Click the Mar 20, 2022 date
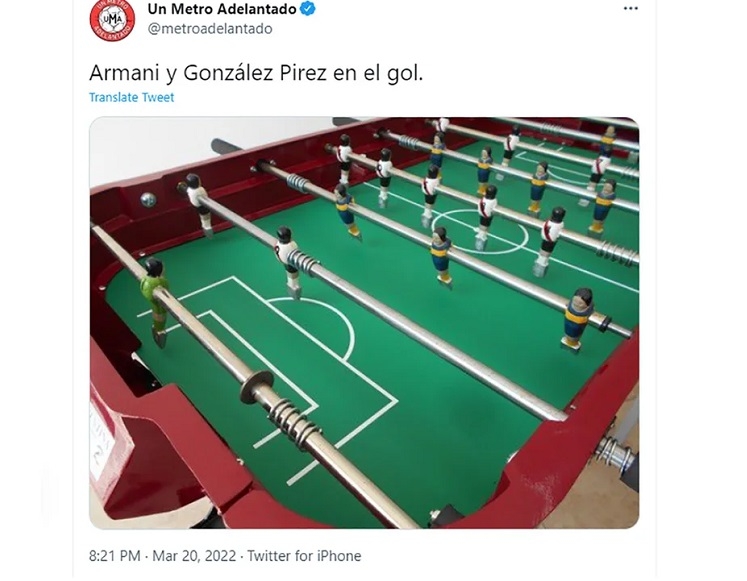The image size is (747, 581). point(194,556)
